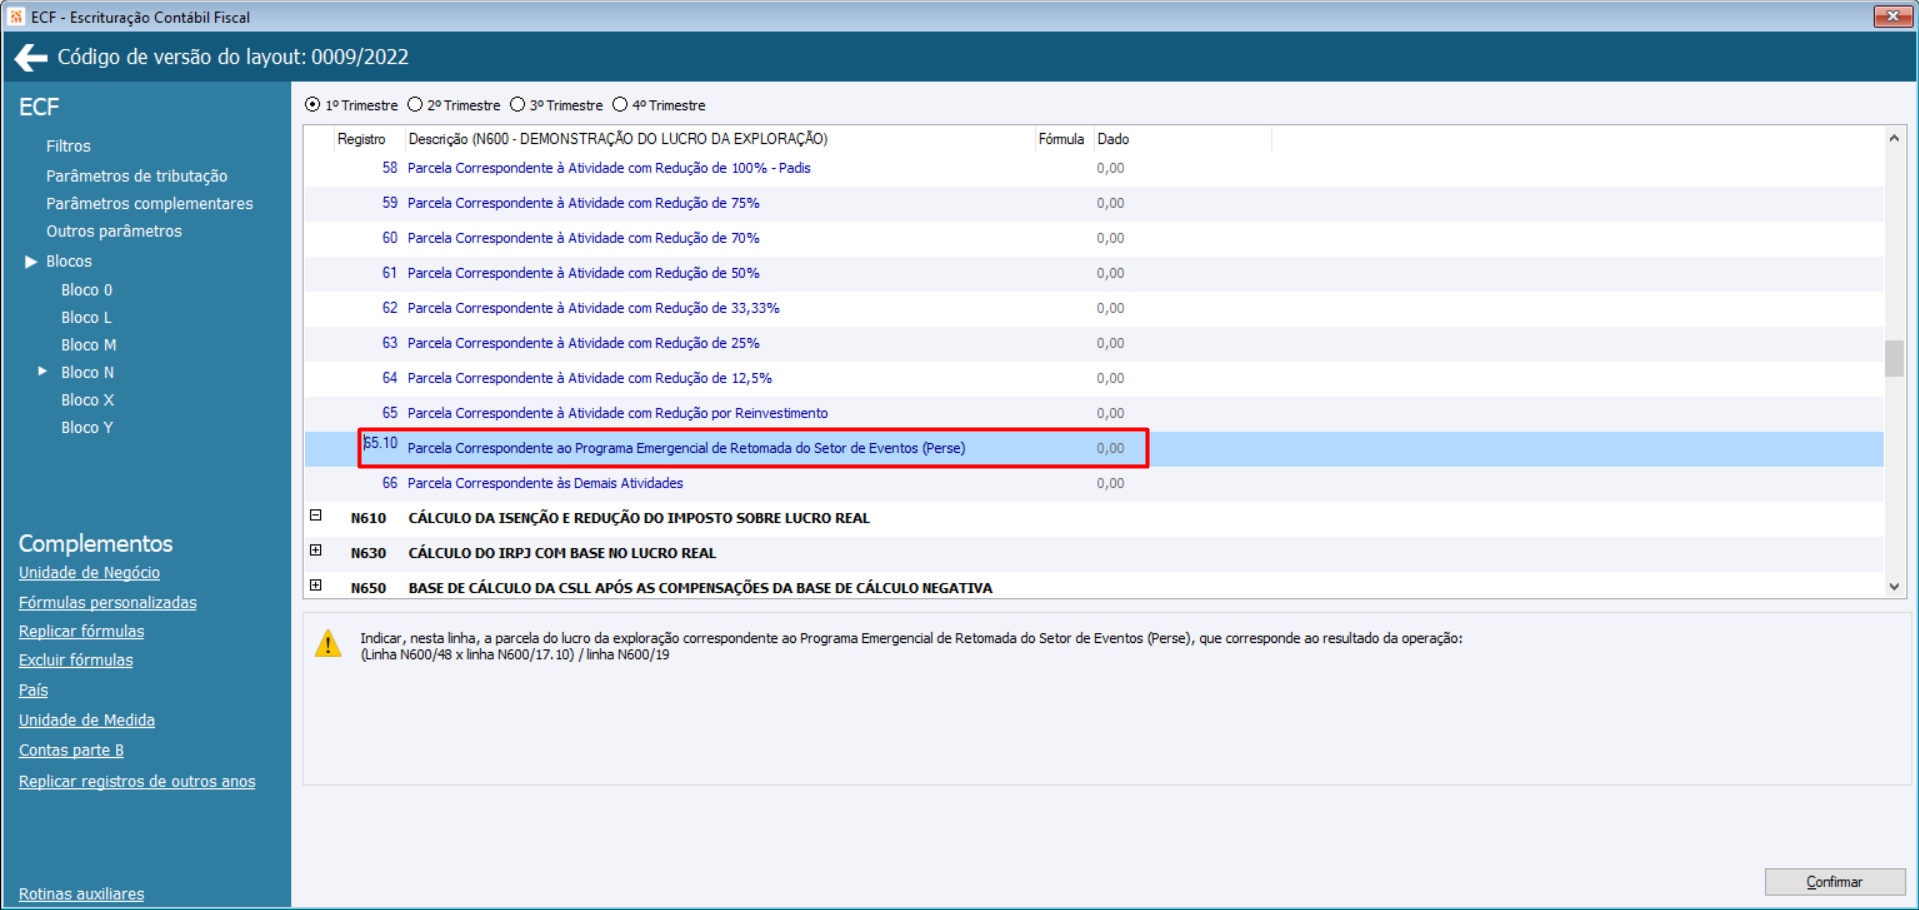Select the 2º Trimestre radio button
The image size is (1919, 910).
[415, 105]
